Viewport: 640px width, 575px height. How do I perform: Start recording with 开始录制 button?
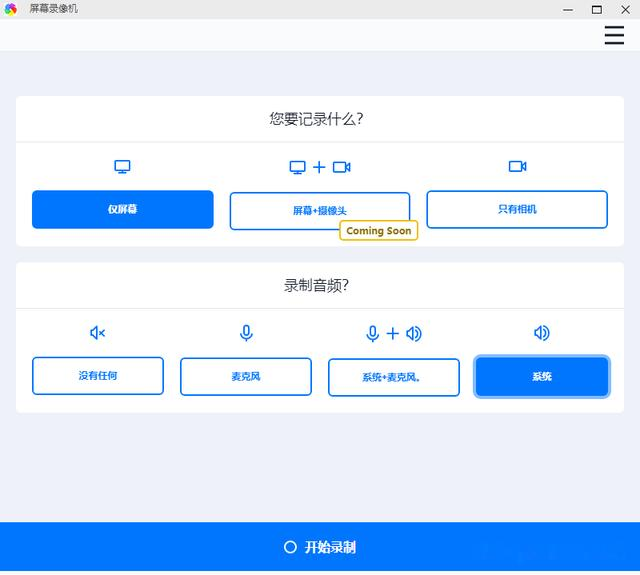tap(320, 546)
